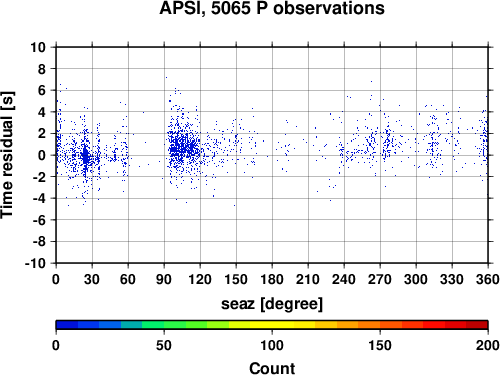
Task: Click the orange section of the colorbar
Action: [358, 325]
